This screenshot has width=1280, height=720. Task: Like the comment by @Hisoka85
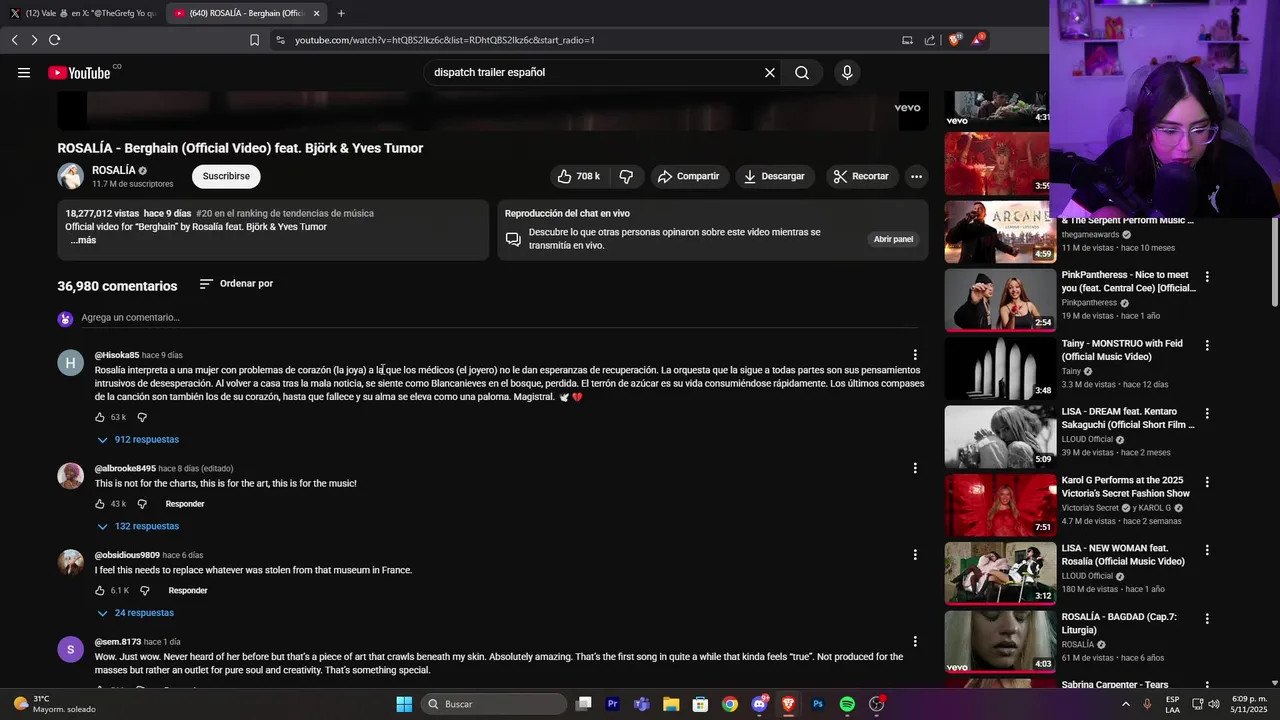[100, 417]
